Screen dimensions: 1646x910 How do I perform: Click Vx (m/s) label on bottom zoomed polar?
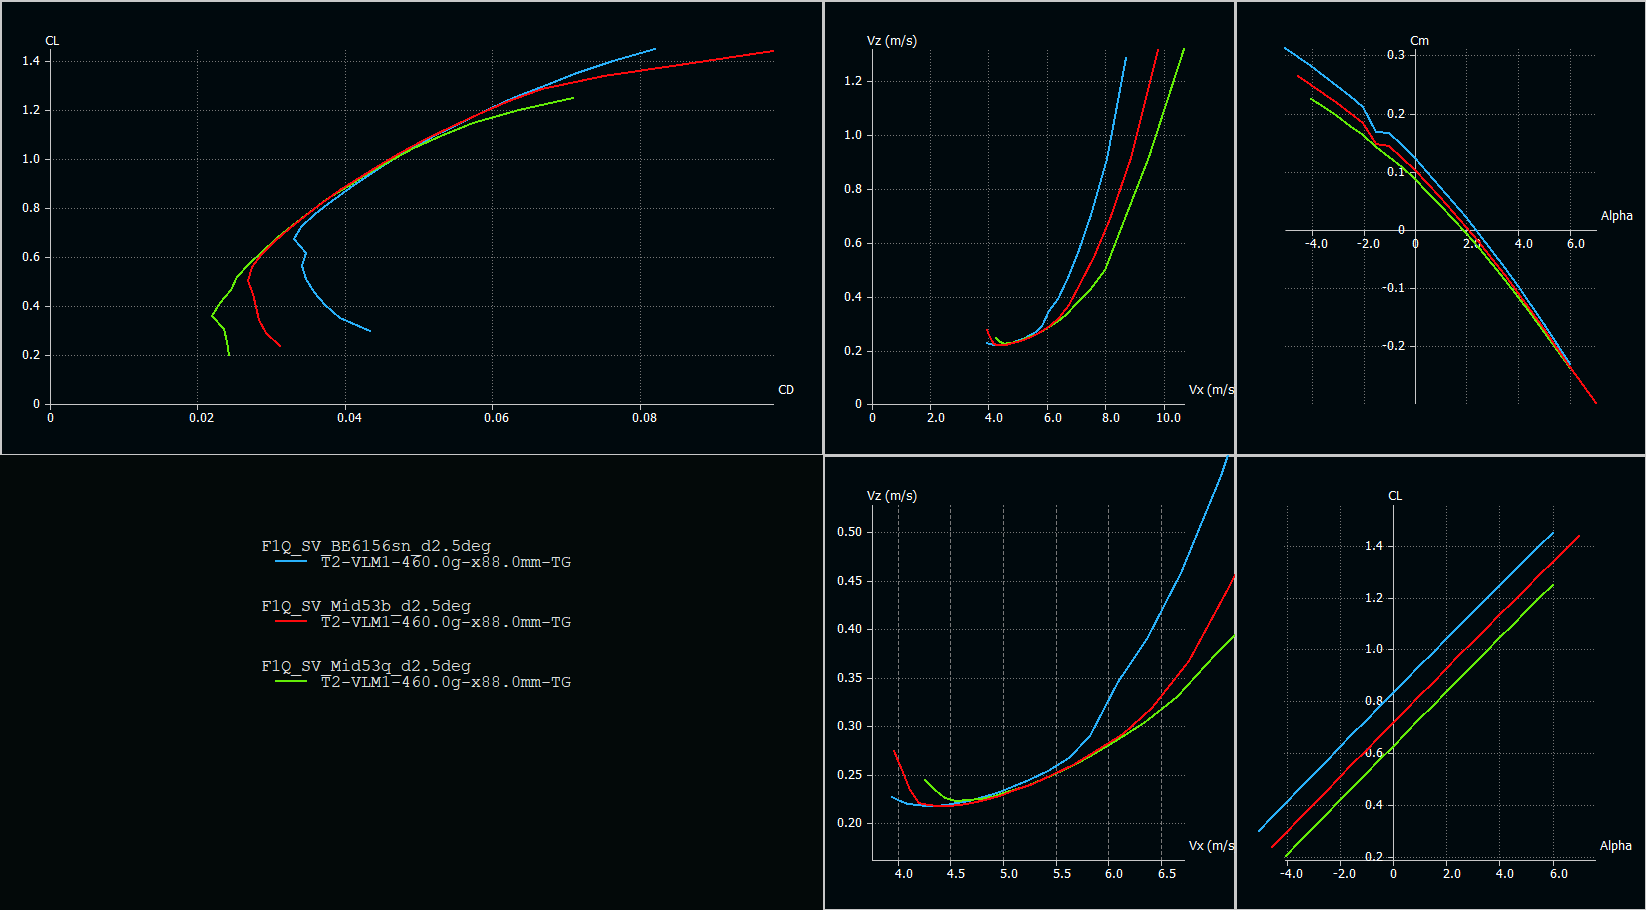pos(1211,846)
